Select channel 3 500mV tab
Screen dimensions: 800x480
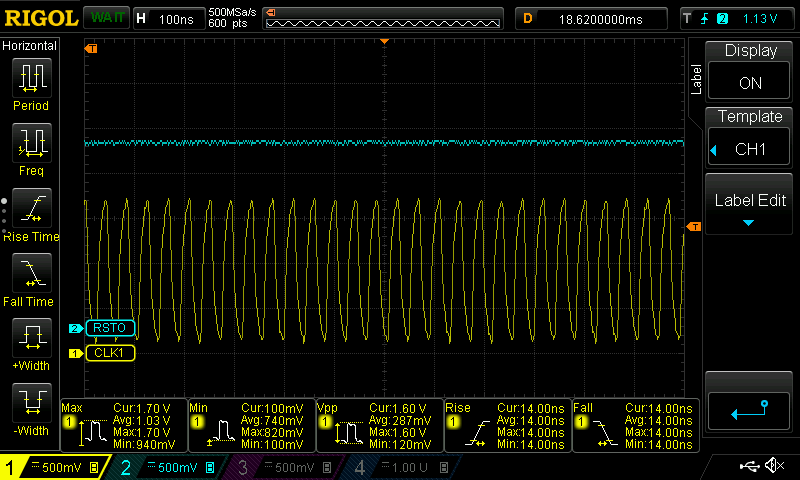coord(285,467)
